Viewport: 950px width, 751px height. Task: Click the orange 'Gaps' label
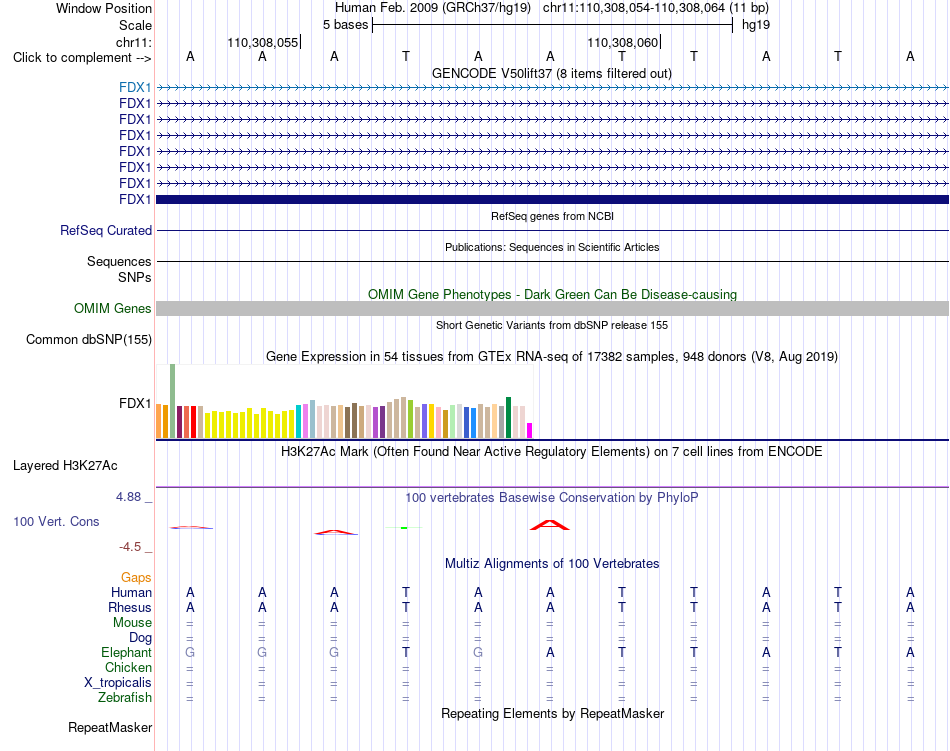point(136,577)
